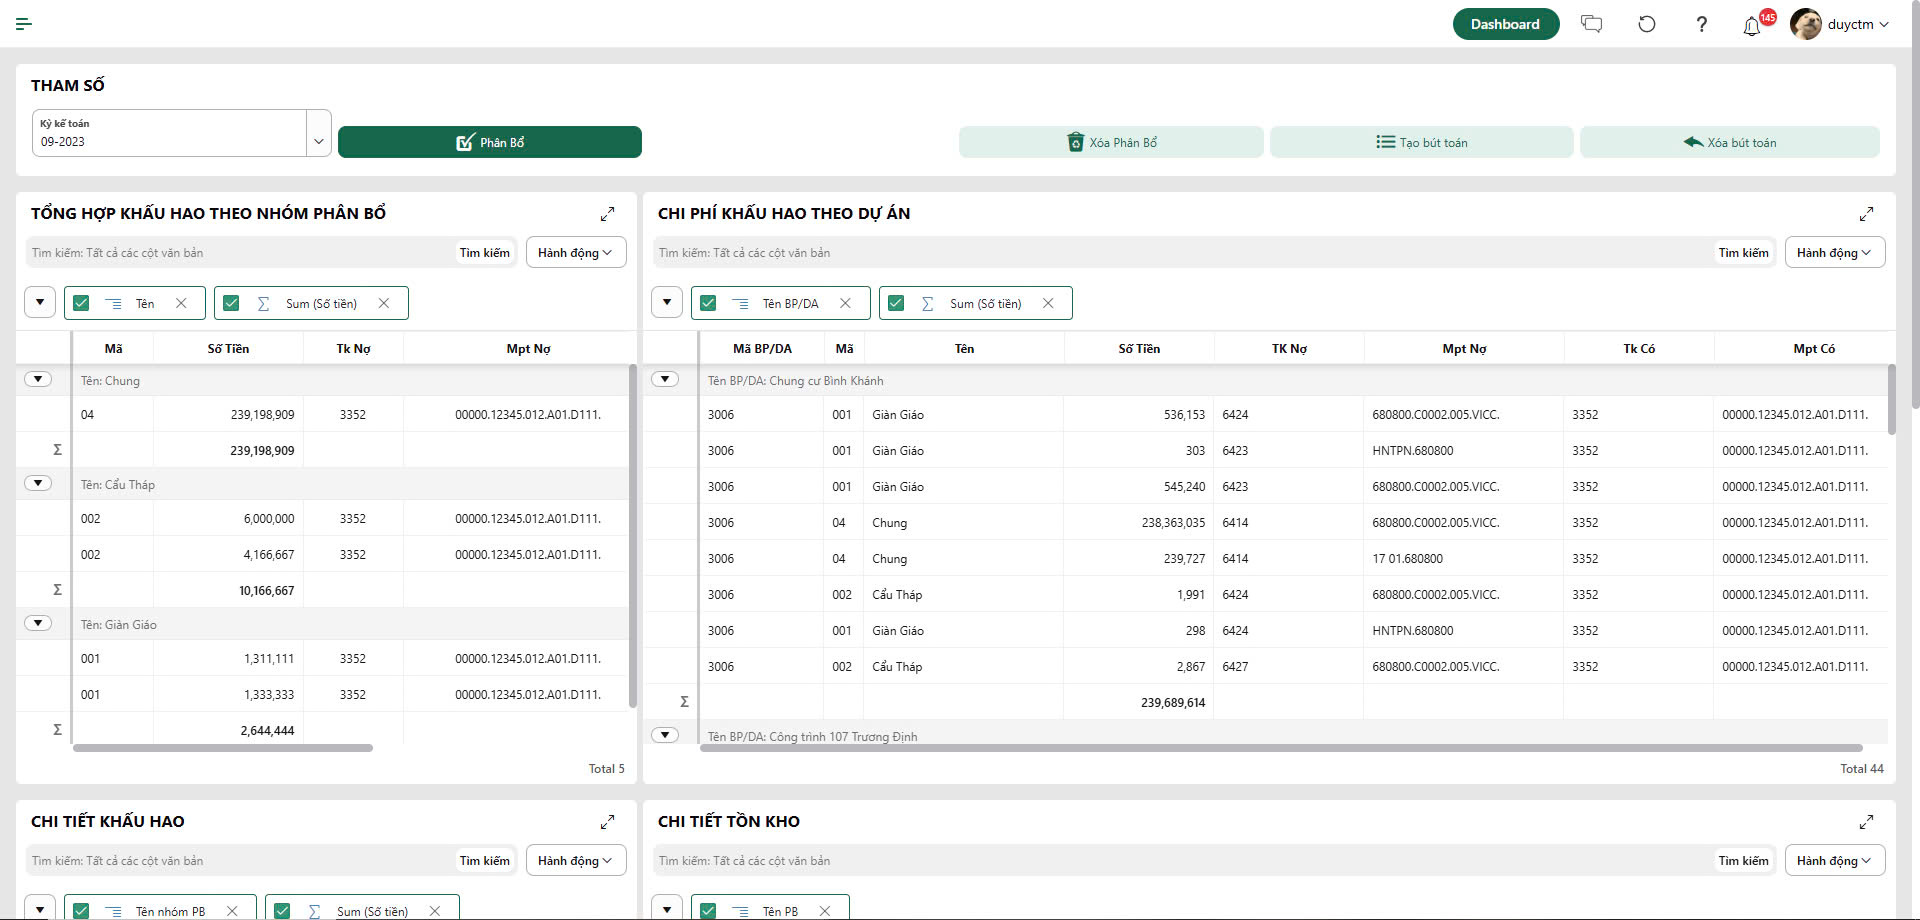
Task: Maximize Chi phí khấu hao theo dự án panel
Action: pos(1866,214)
